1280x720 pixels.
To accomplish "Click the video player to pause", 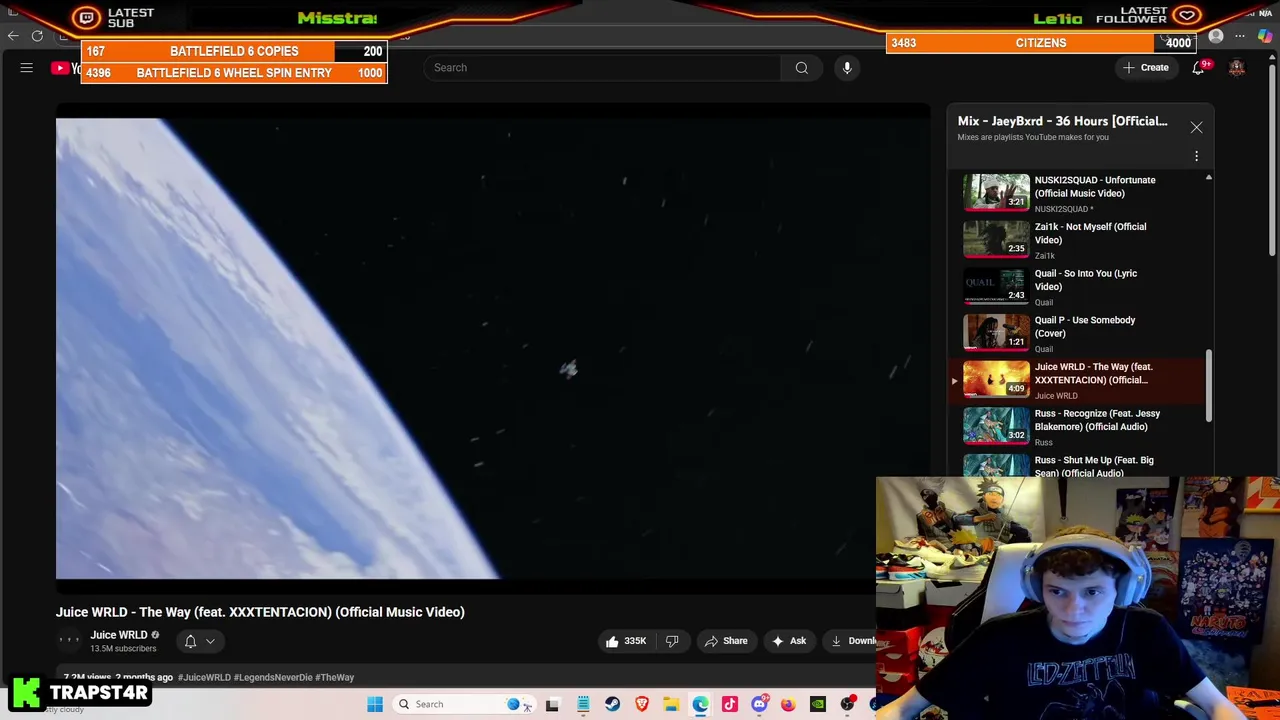I will (493, 348).
